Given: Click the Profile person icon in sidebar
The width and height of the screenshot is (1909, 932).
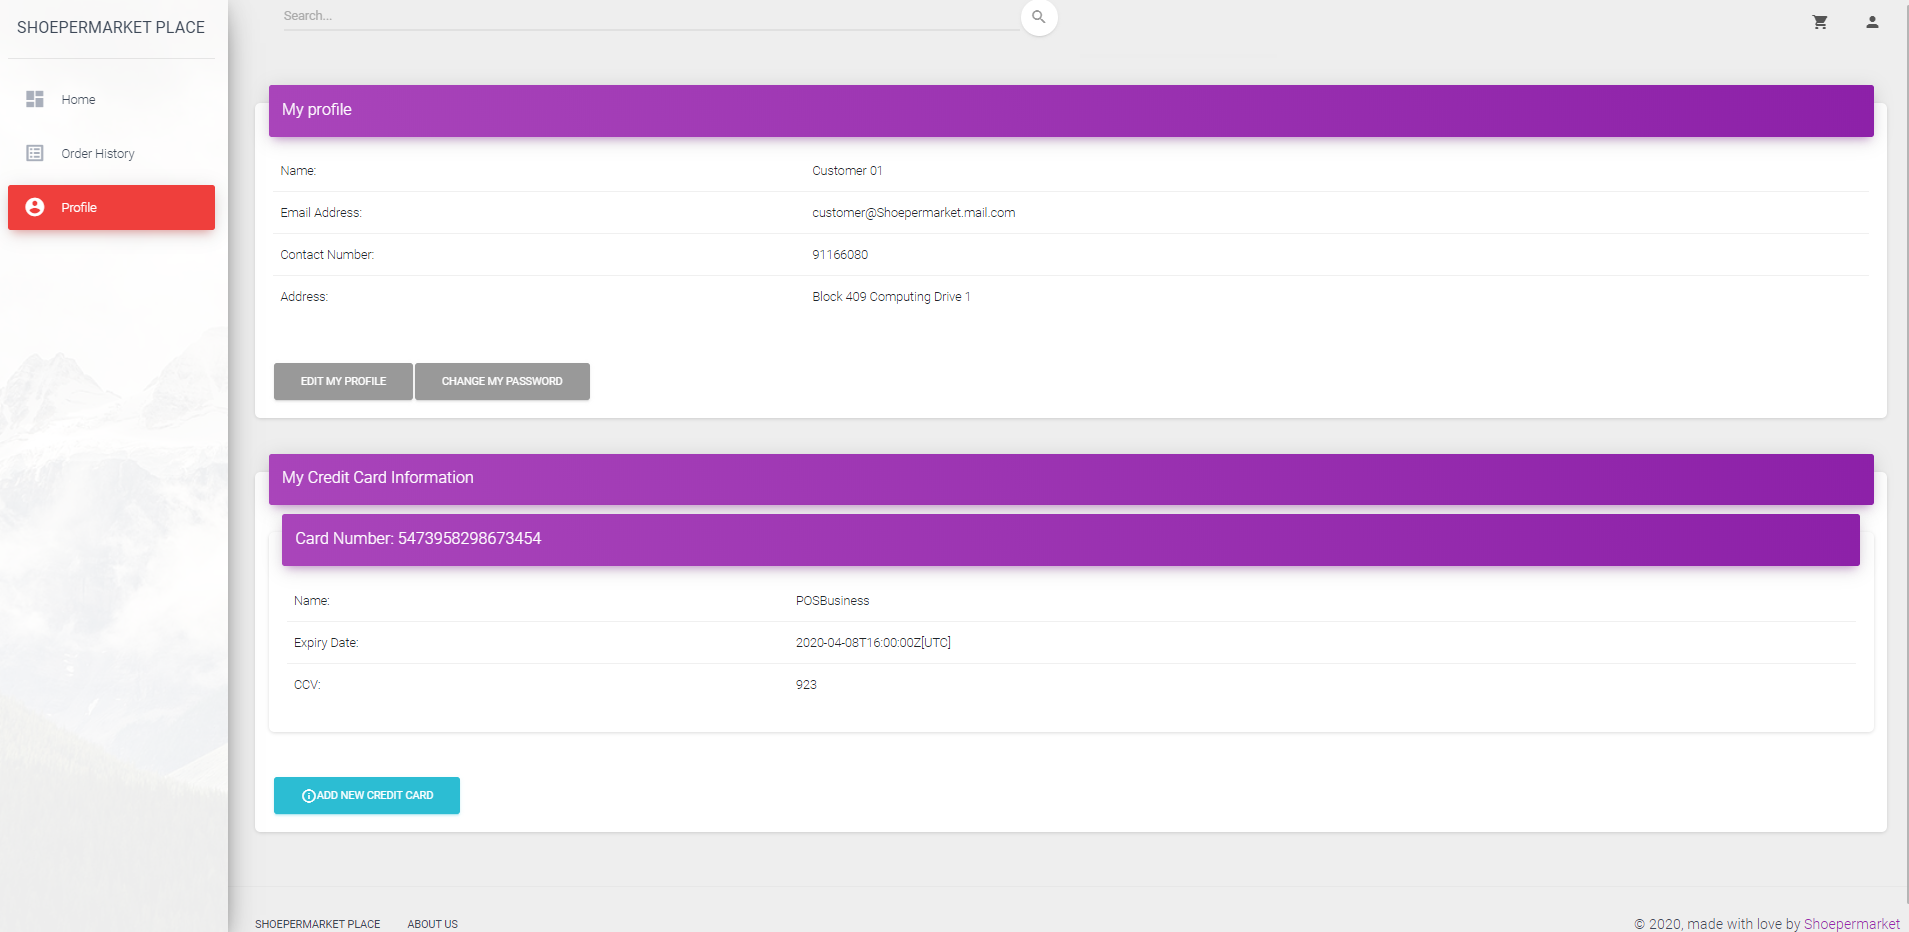Looking at the screenshot, I should pos(35,207).
